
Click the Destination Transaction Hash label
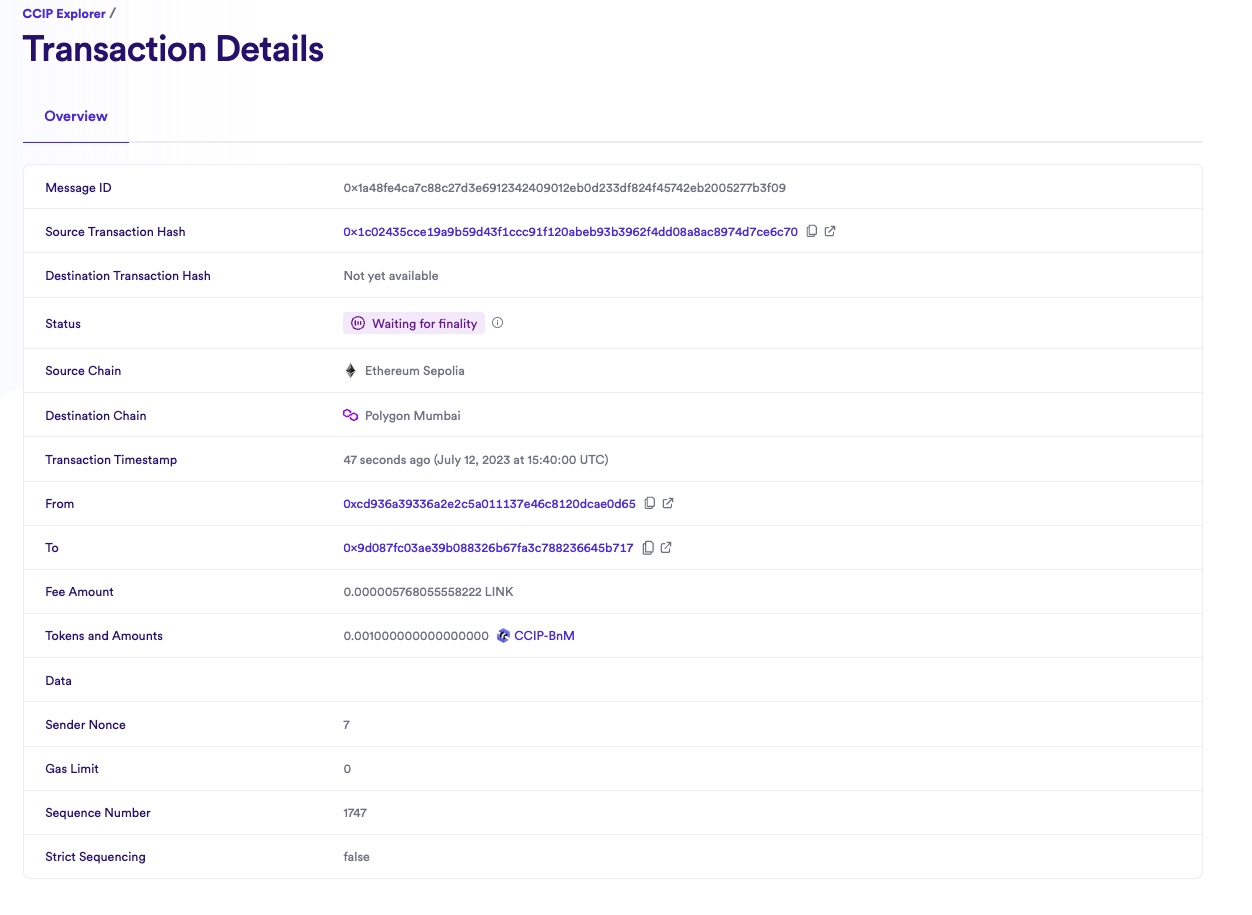tap(128, 276)
